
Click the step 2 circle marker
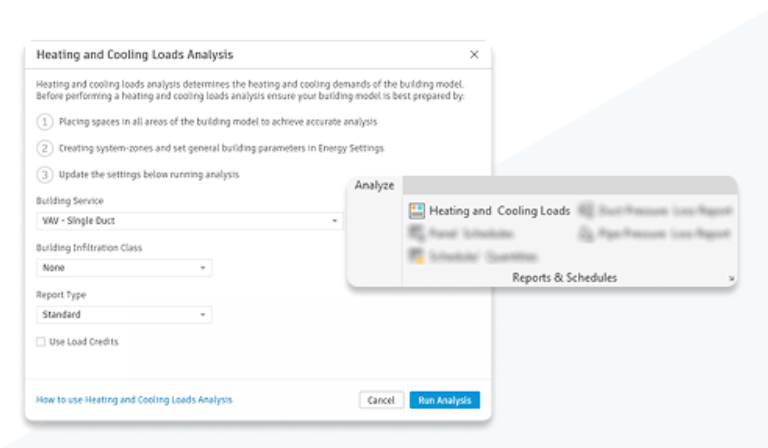pos(45,148)
